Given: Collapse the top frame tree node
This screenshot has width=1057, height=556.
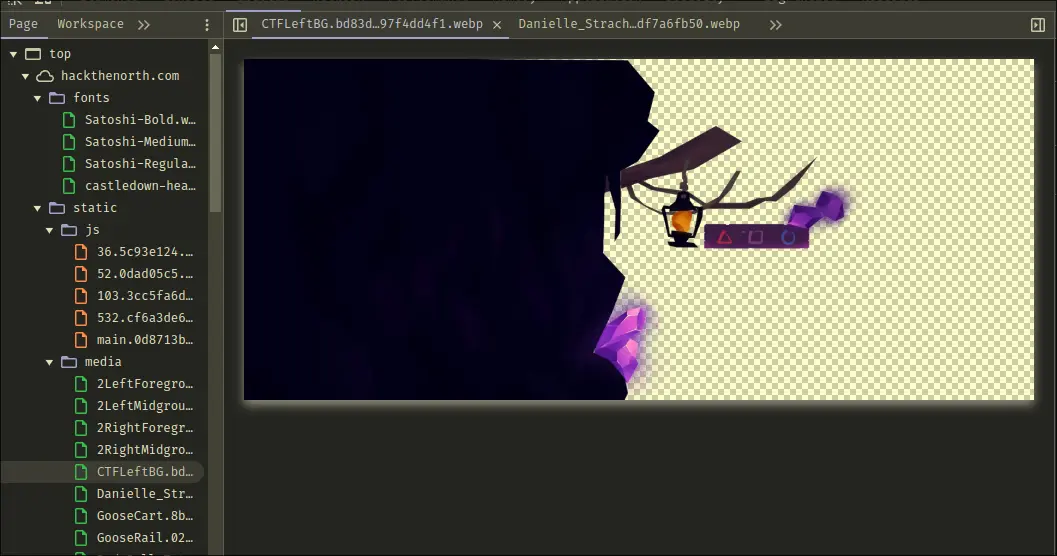Looking at the screenshot, I should point(14,54).
